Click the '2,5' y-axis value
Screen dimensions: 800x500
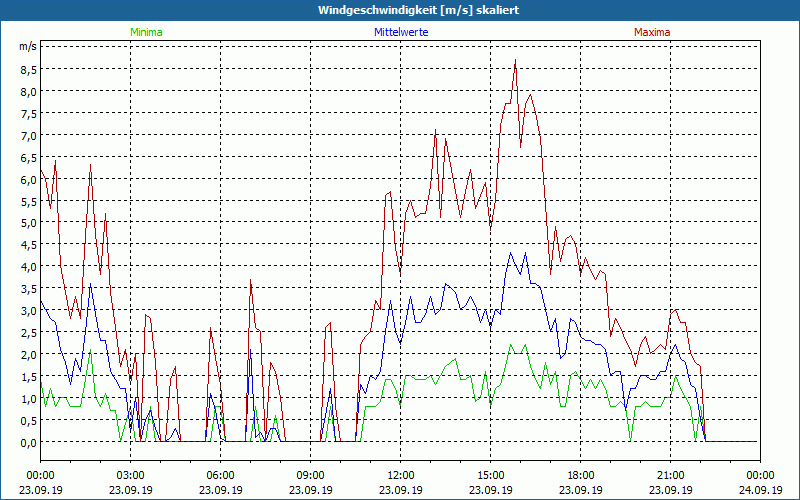[28, 333]
